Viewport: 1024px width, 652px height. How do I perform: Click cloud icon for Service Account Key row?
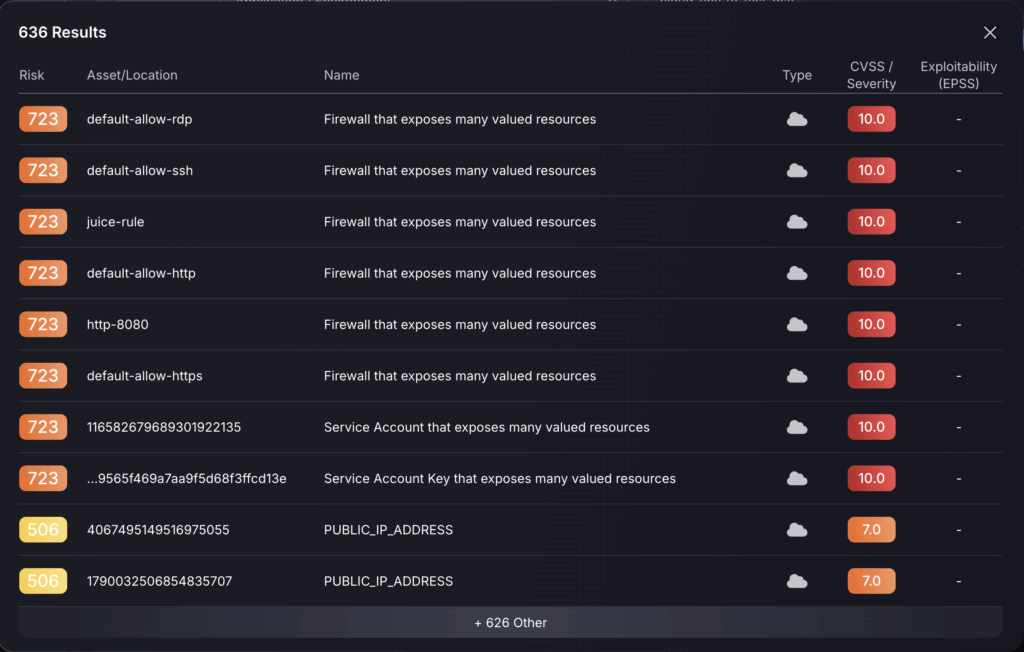coord(797,479)
